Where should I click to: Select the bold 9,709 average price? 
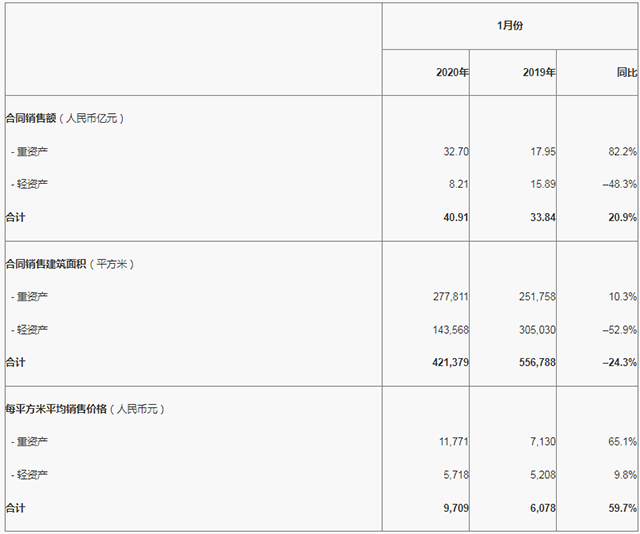[454, 508]
